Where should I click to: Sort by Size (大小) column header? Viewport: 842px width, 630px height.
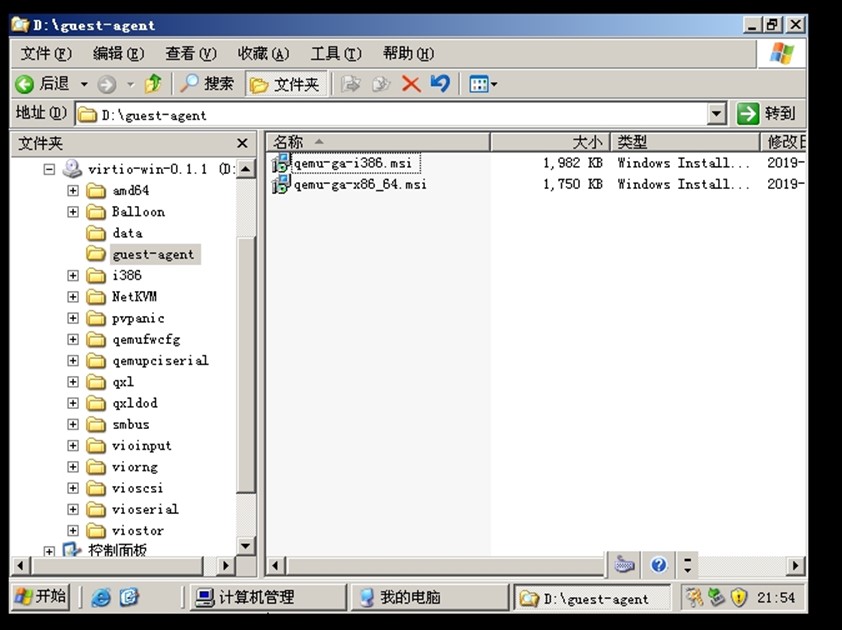point(550,142)
